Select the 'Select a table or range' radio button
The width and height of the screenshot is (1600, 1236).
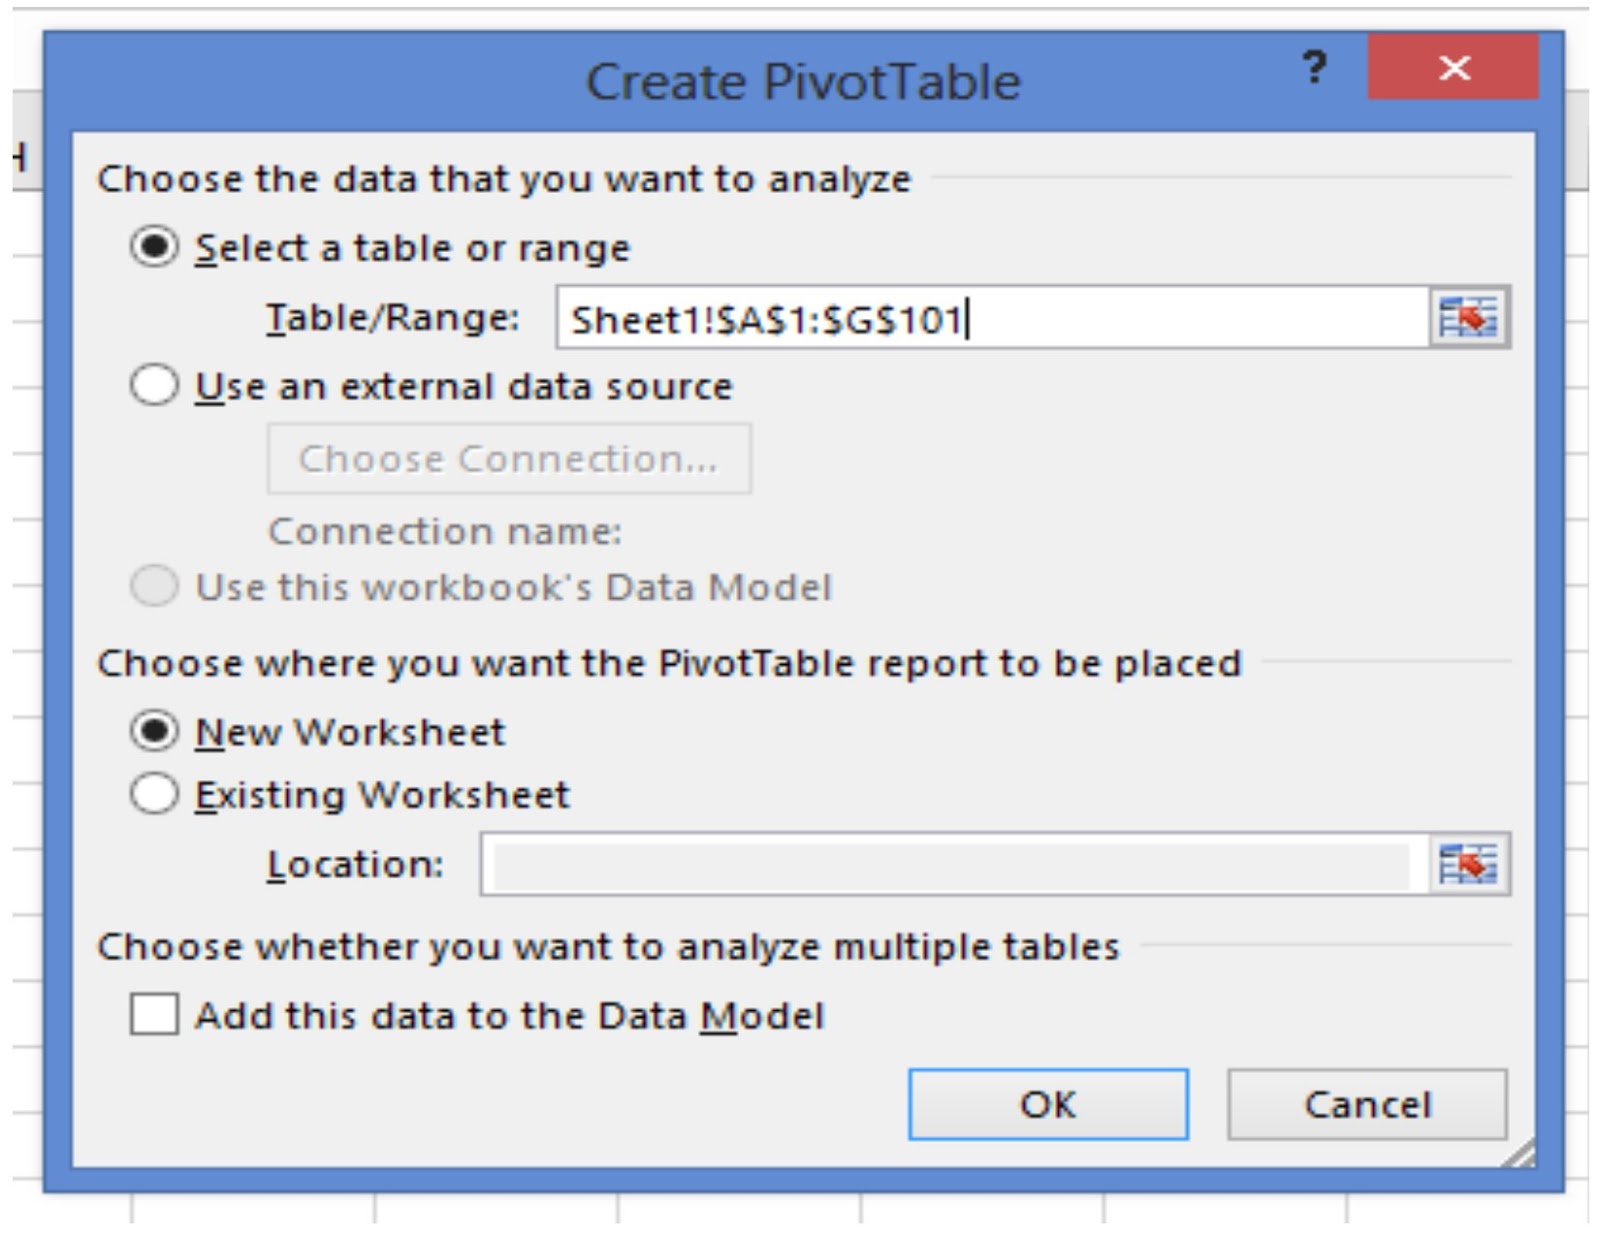pos(155,247)
